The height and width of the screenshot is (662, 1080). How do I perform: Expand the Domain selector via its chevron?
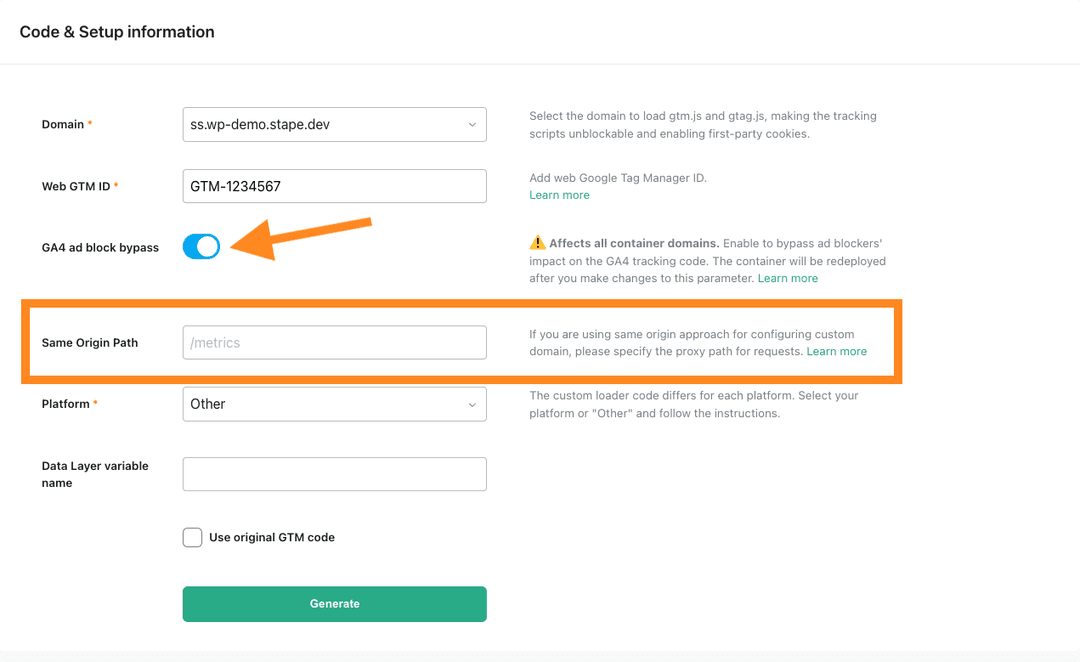click(x=471, y=124)
